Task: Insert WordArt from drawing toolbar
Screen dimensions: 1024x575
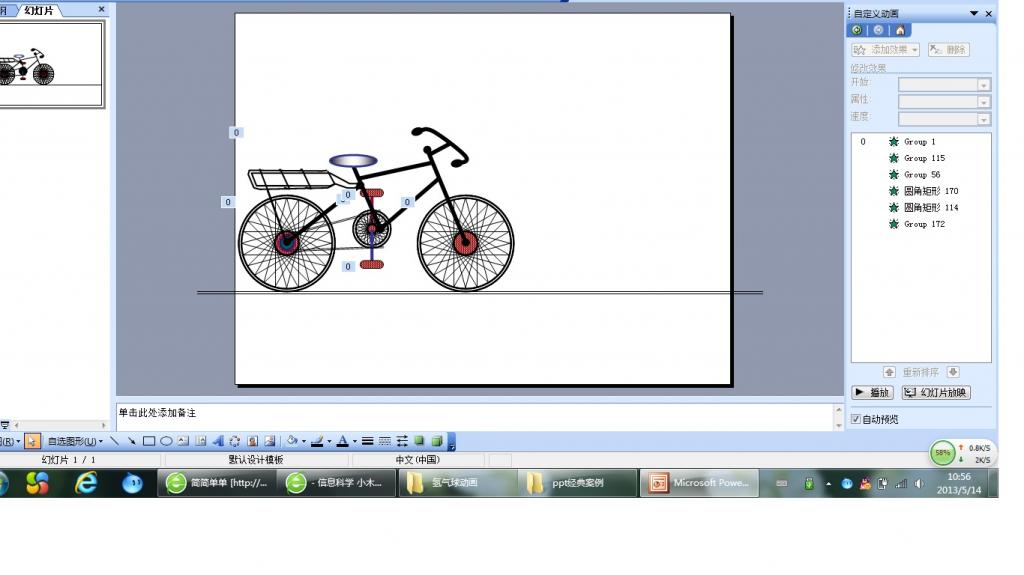Action: click(218, 441)
